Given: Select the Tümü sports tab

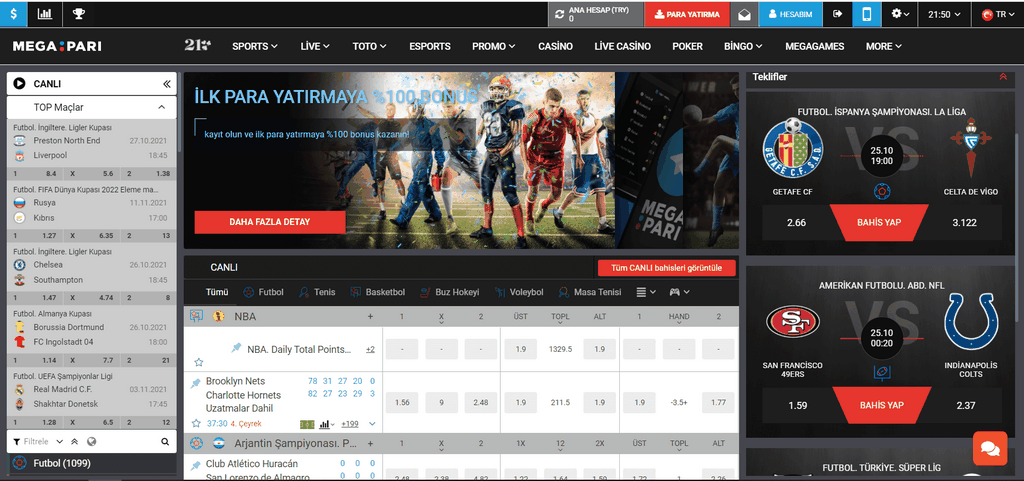Looking at the screenshot, I should [217, 292].
